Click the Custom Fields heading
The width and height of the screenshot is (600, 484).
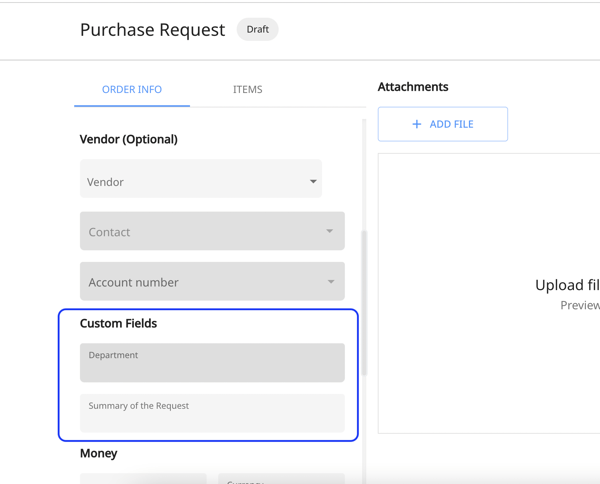coord(119,323)
